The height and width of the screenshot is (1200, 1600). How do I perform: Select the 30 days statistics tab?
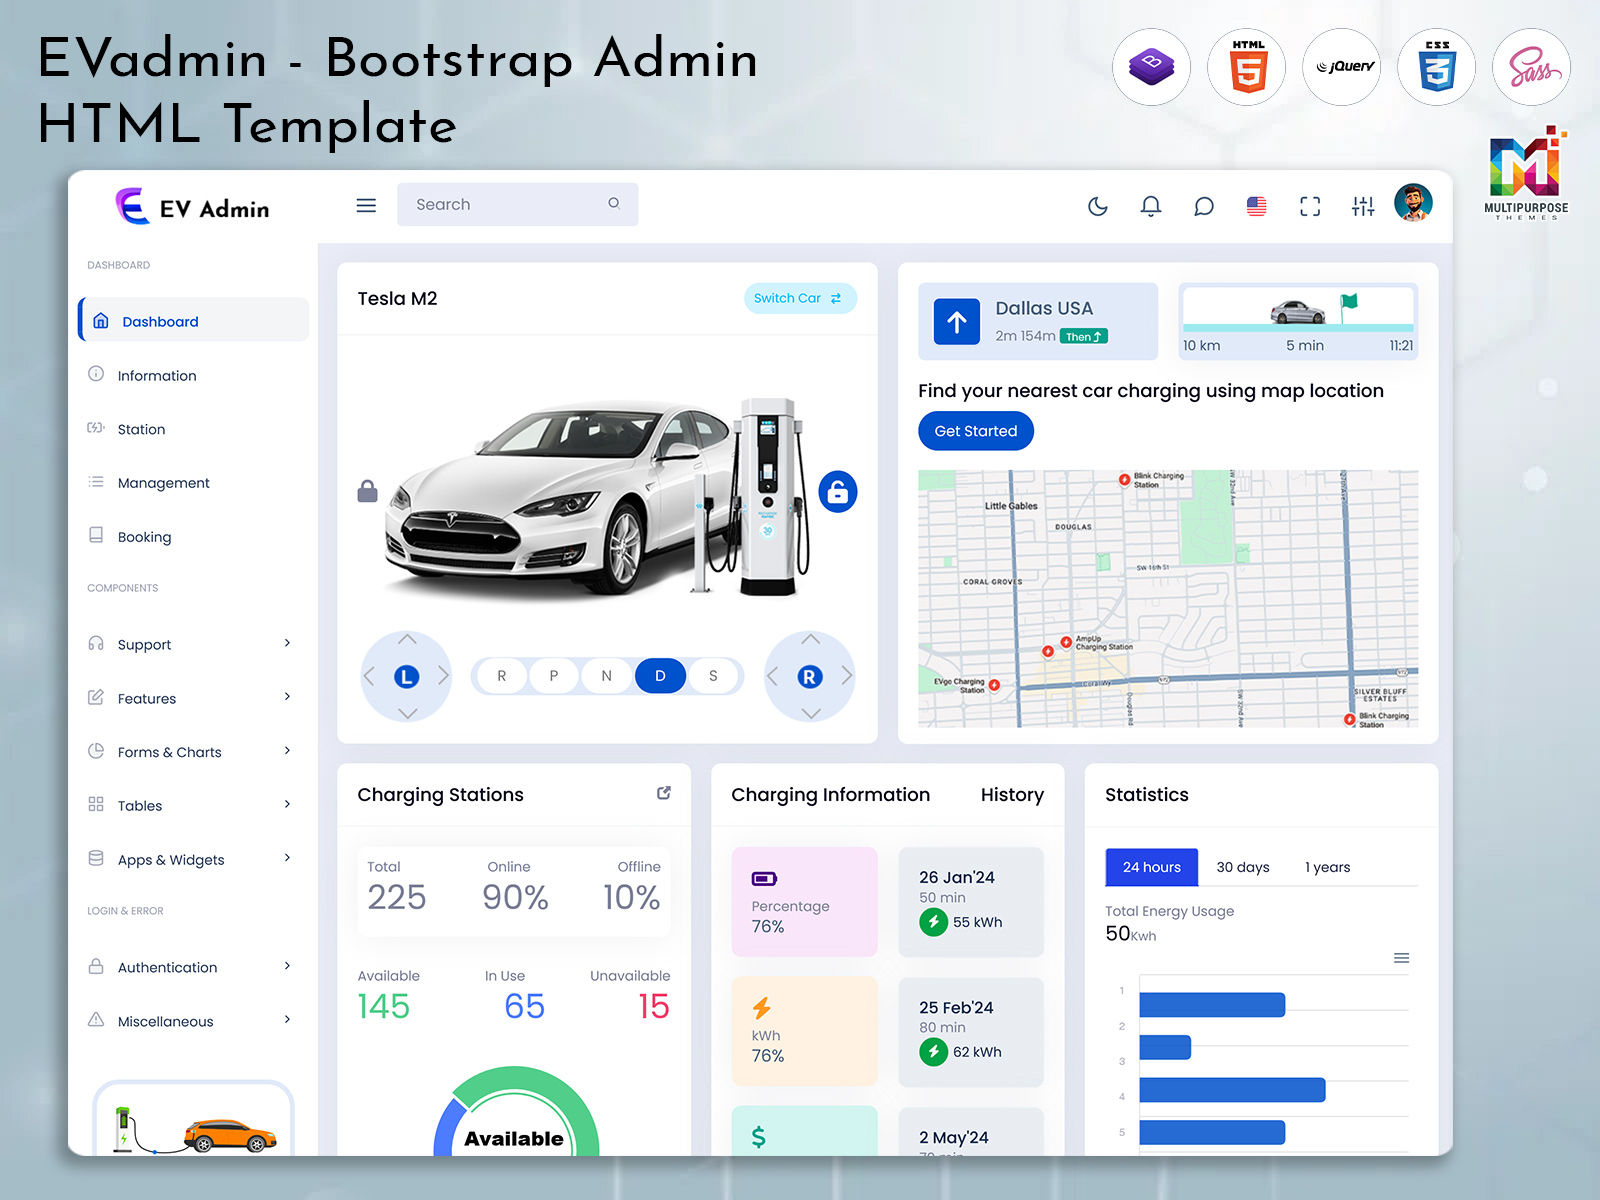pos(1243,867)
